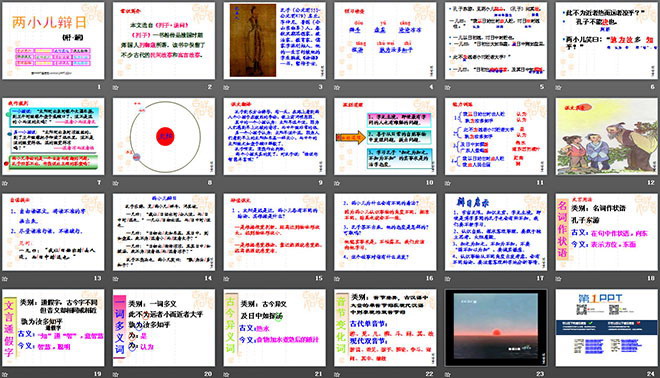This screenshot has width=660, height=378.
Task: Click the animation star below slide 20
Action: click(116, 374)
